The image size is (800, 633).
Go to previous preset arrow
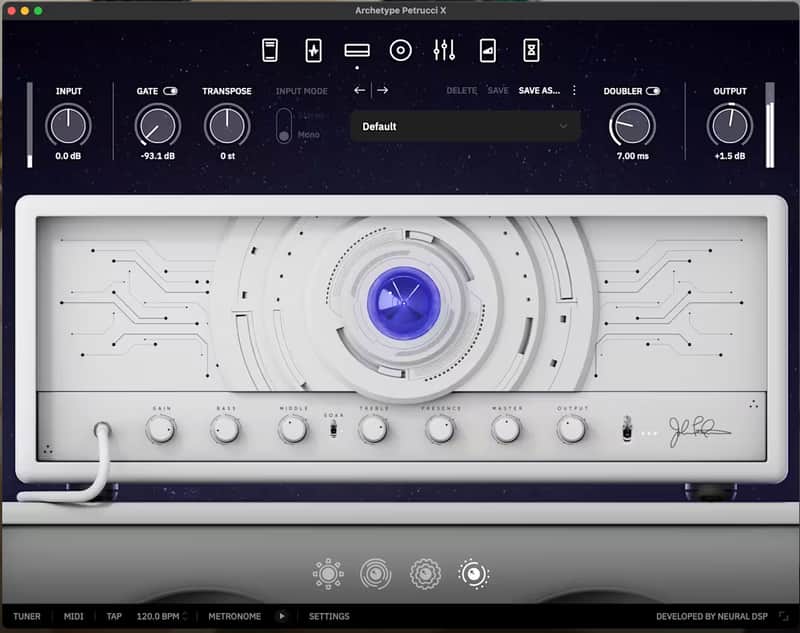360,90
